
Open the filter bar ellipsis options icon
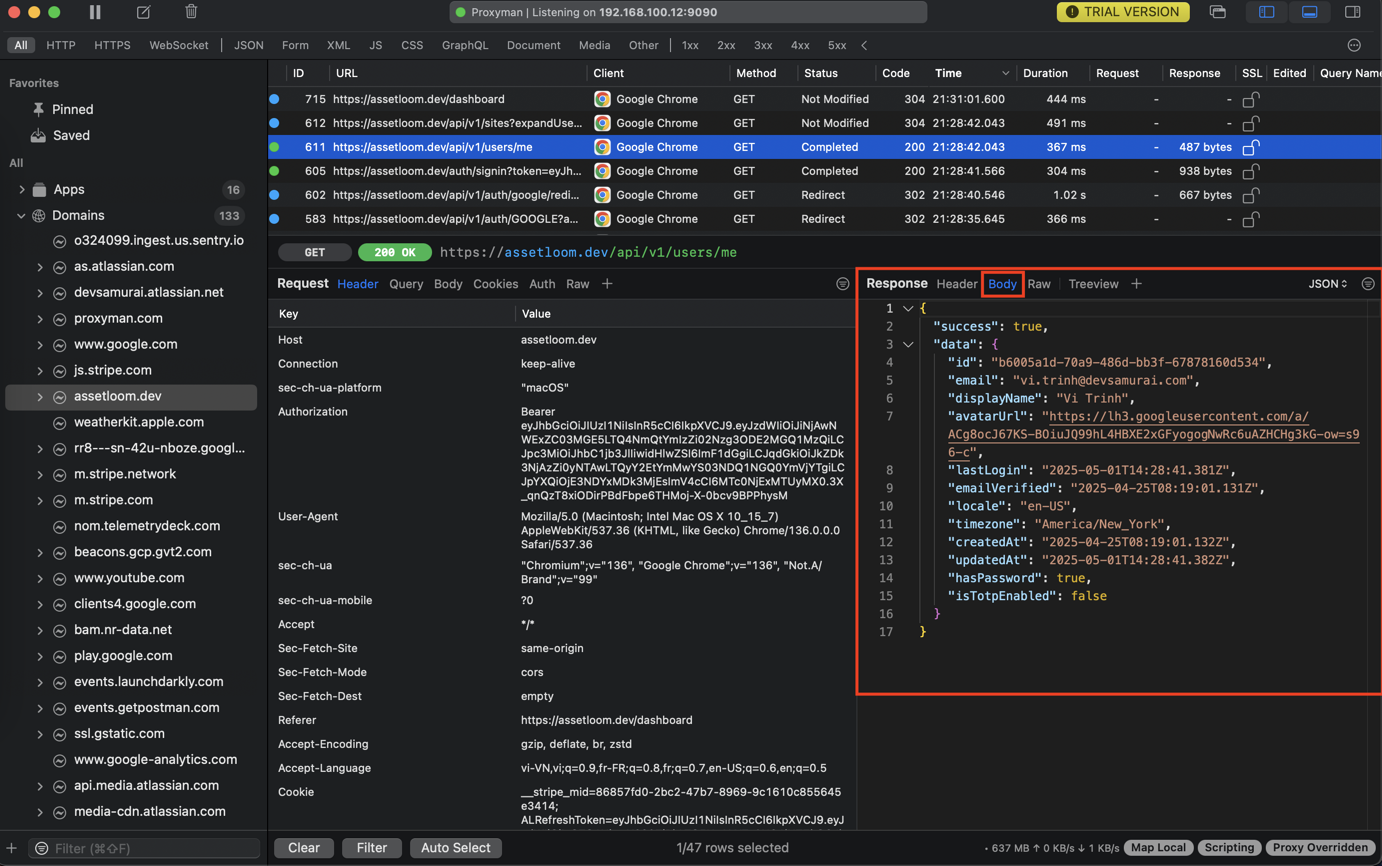[1354, 45]
